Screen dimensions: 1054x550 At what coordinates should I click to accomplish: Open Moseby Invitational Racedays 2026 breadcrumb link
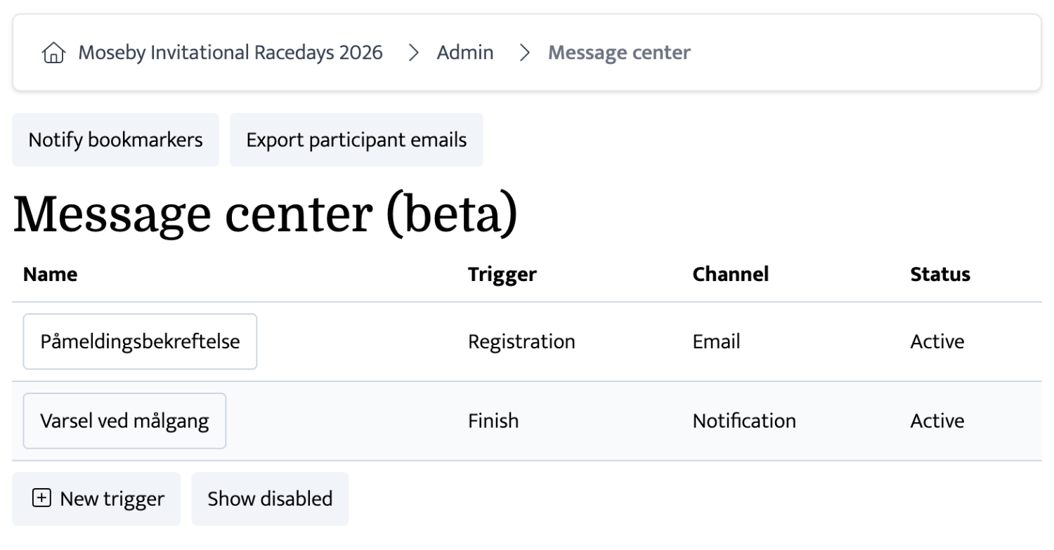(x=230, y=53)
